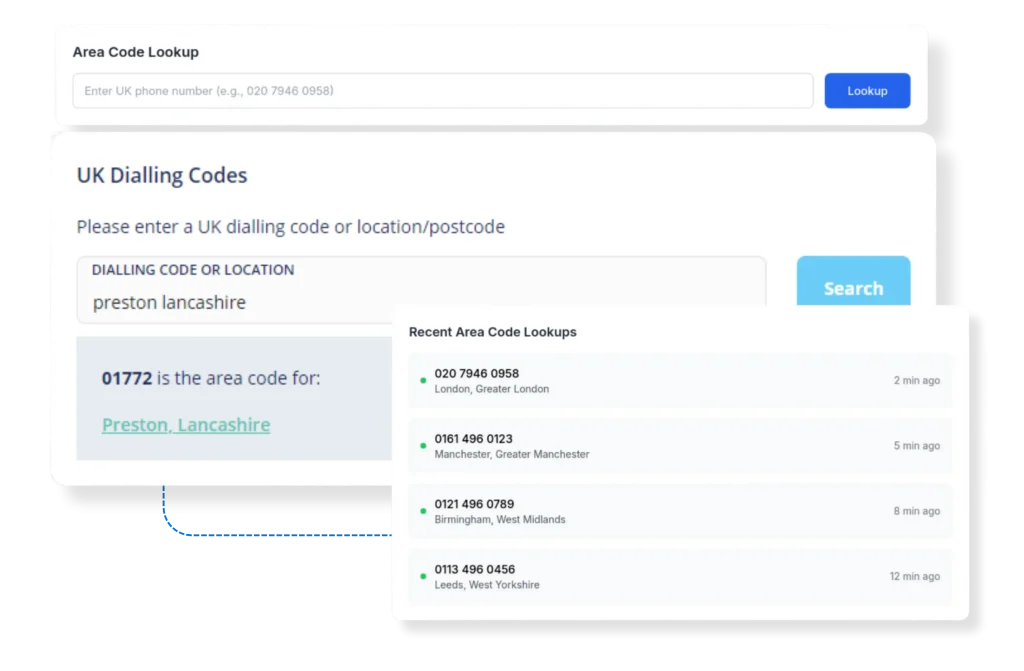Click the green dot beside 0121 496 0789
Viewport: 1024px width, 671px height.
[x=423, y=511]
